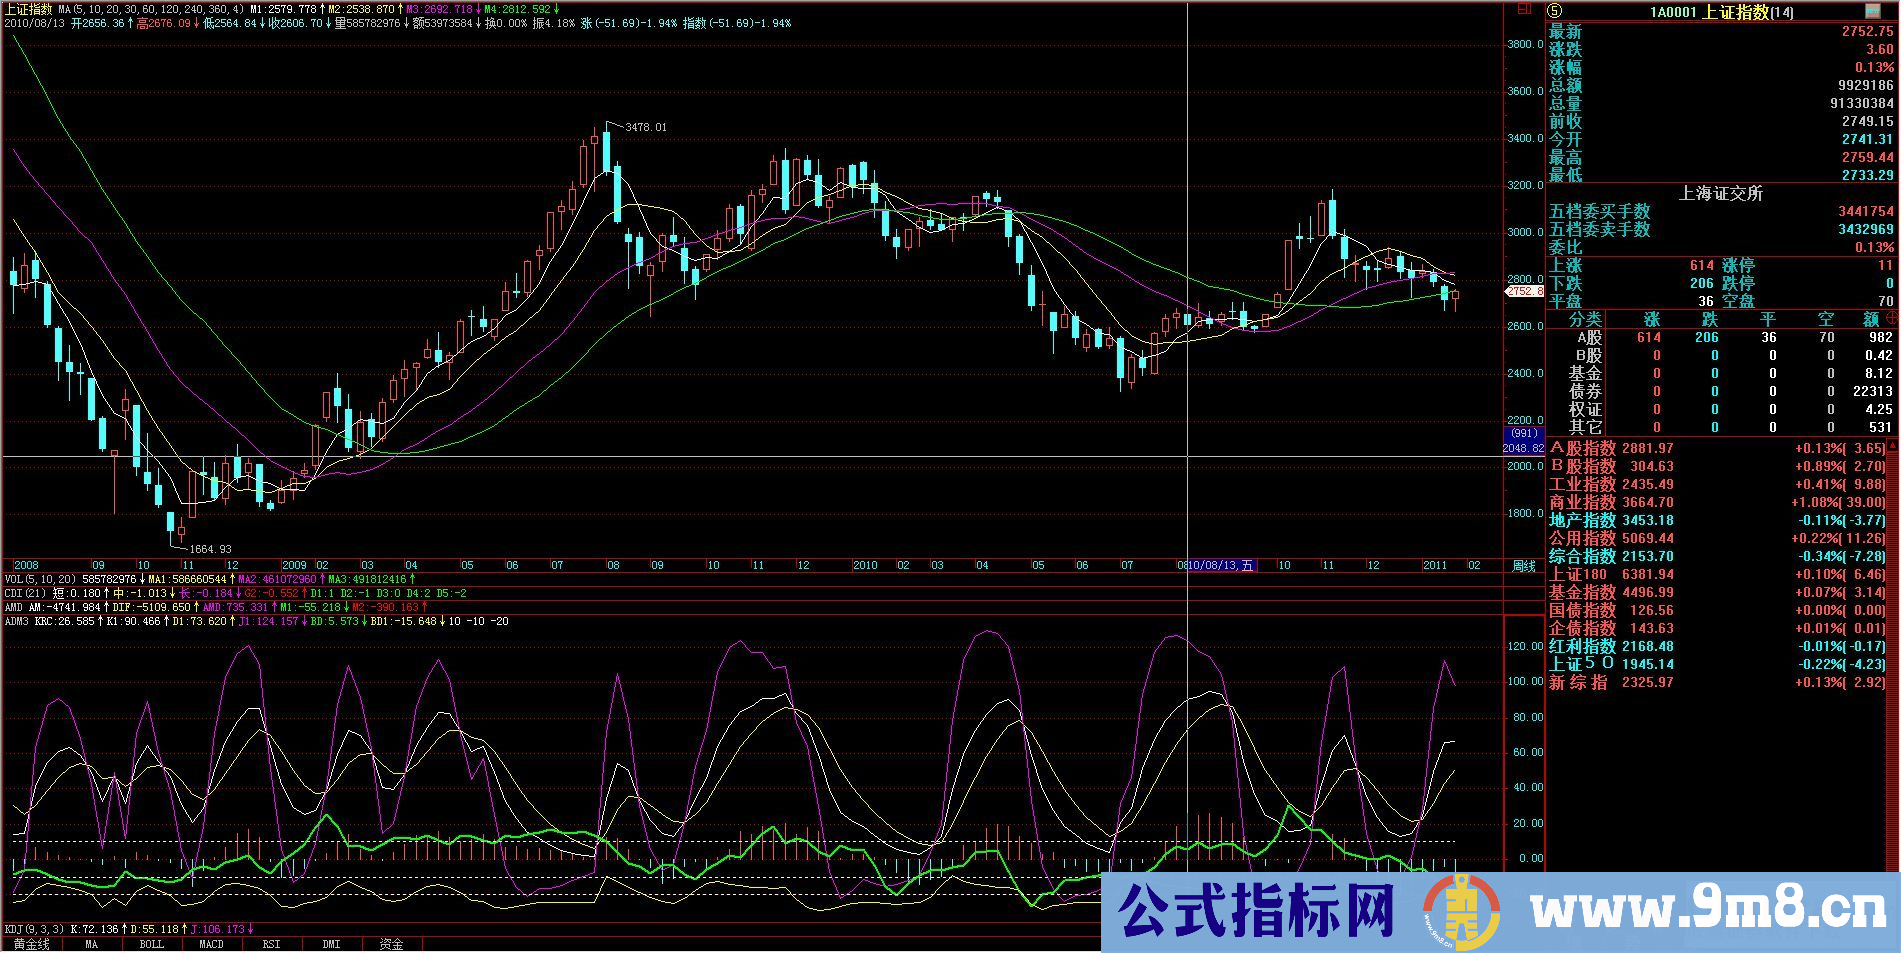The height and width of the screenshot is (953, 1901).
Task: Select the RSI indicator tab
Action: pos(271,944)
